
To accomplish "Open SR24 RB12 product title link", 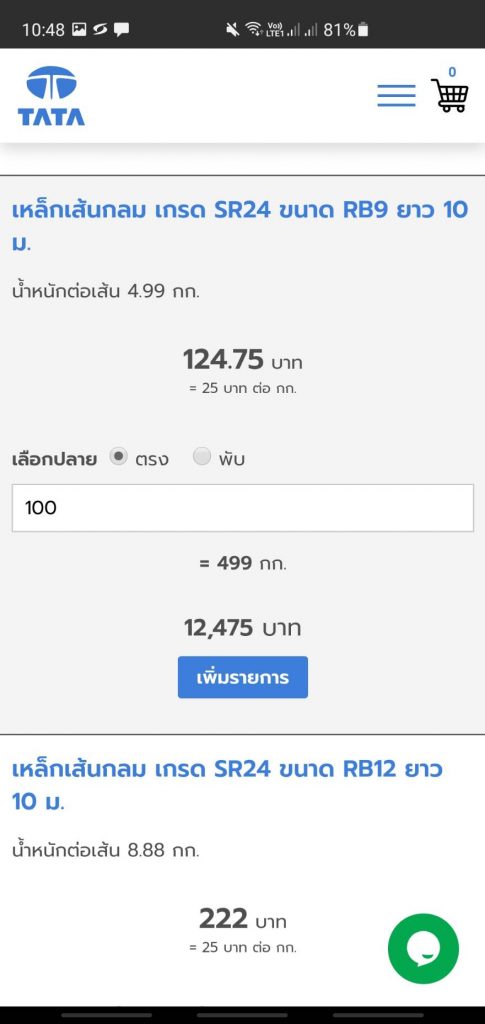I will [227, 784].
